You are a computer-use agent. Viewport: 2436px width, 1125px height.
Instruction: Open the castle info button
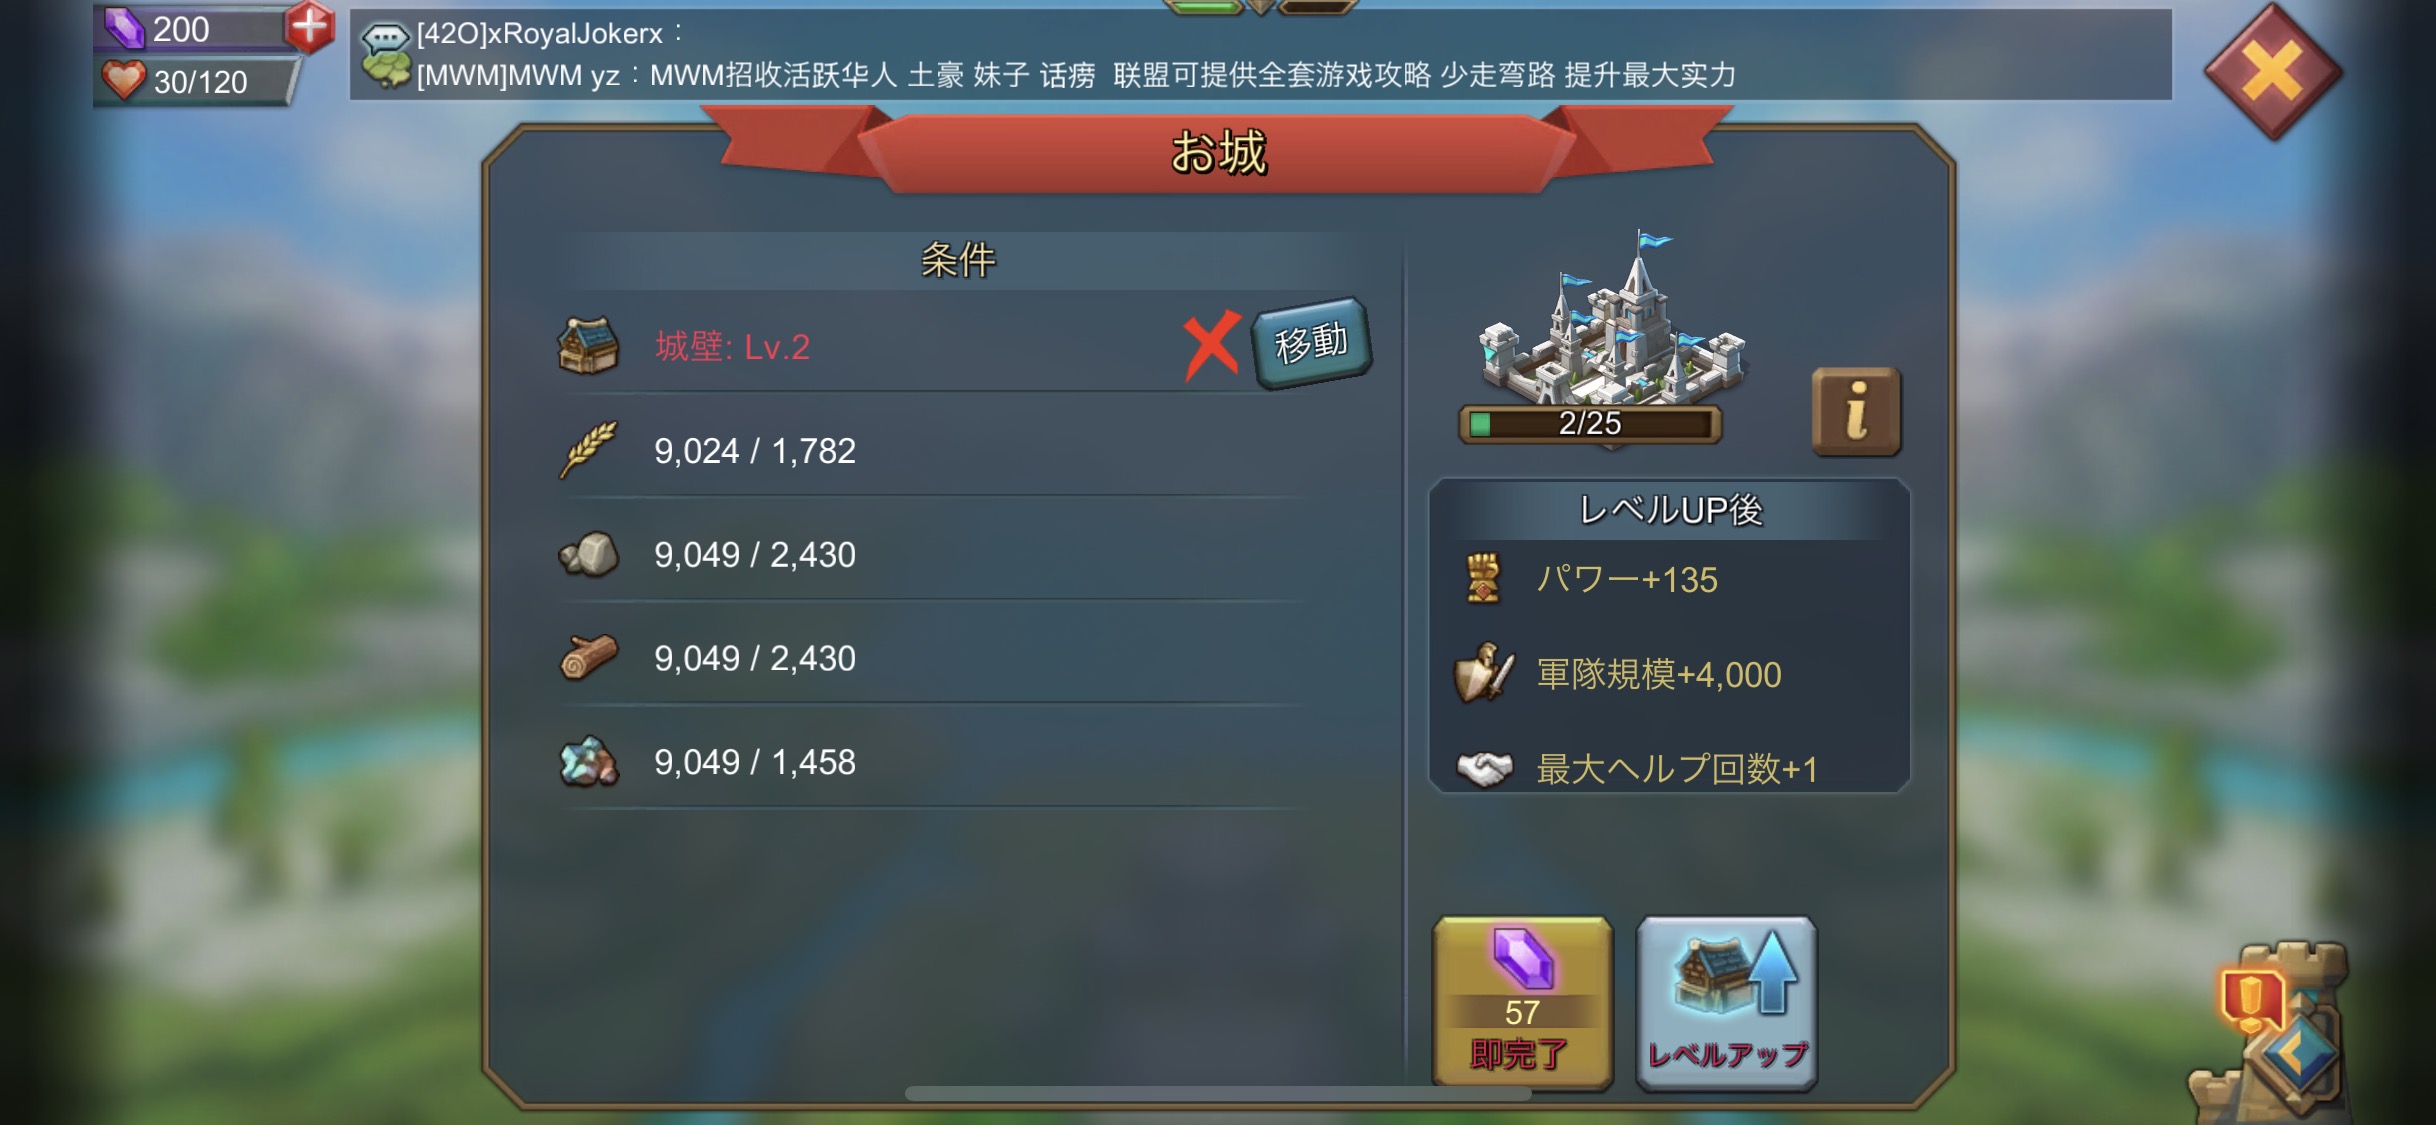pyautogui.click(x=1856, y=411)
